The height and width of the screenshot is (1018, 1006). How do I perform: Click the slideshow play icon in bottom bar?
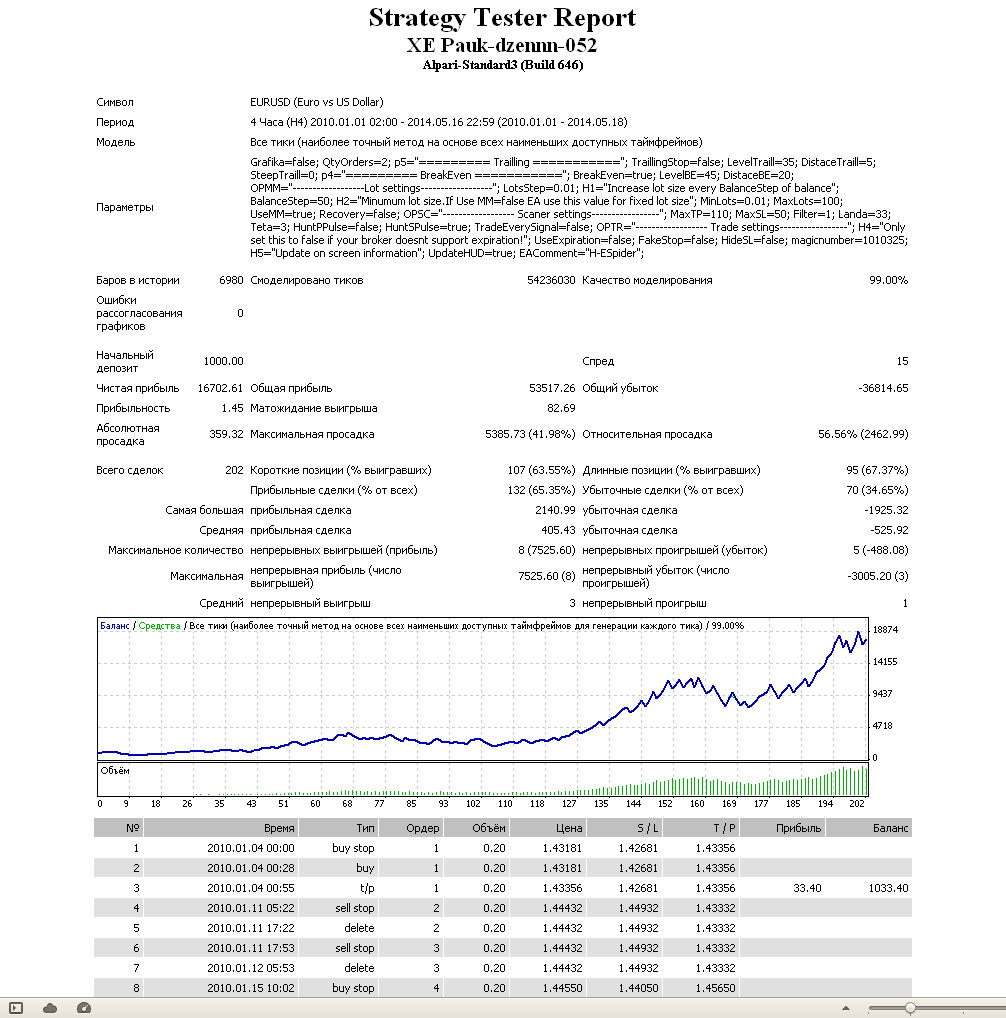coord(16,1008)
